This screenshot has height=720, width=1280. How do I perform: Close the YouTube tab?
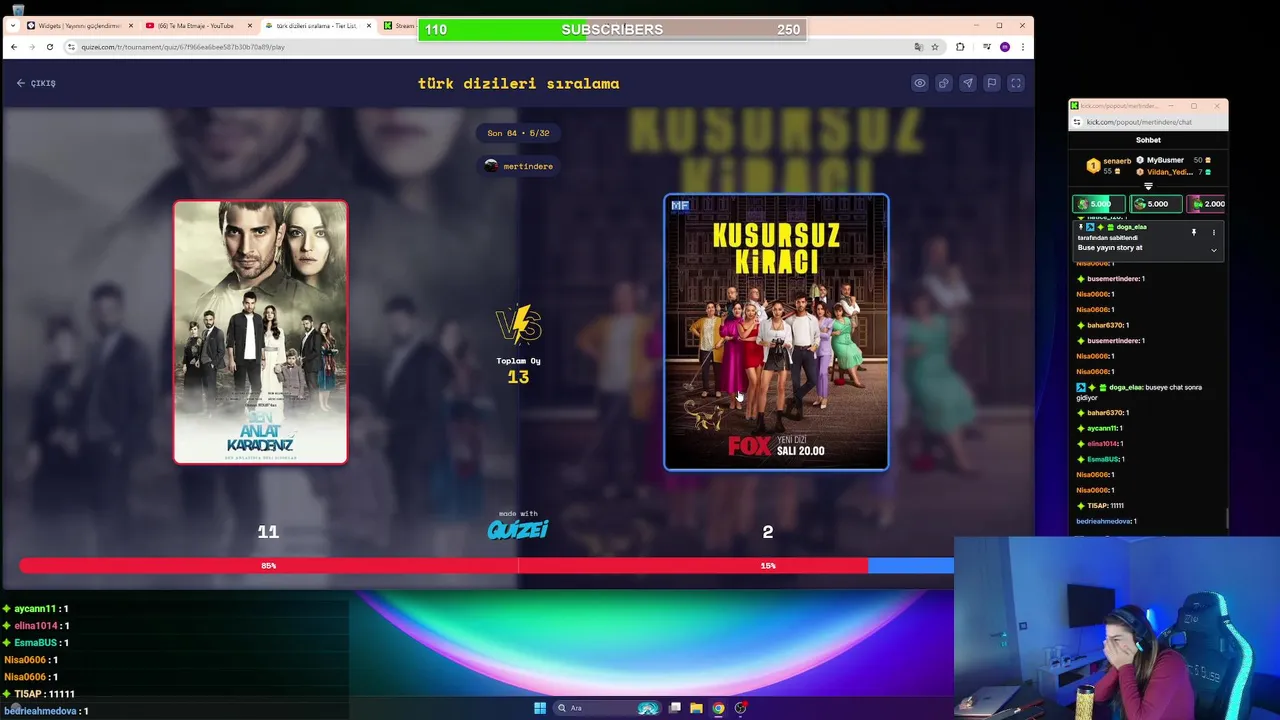point(249,26)
